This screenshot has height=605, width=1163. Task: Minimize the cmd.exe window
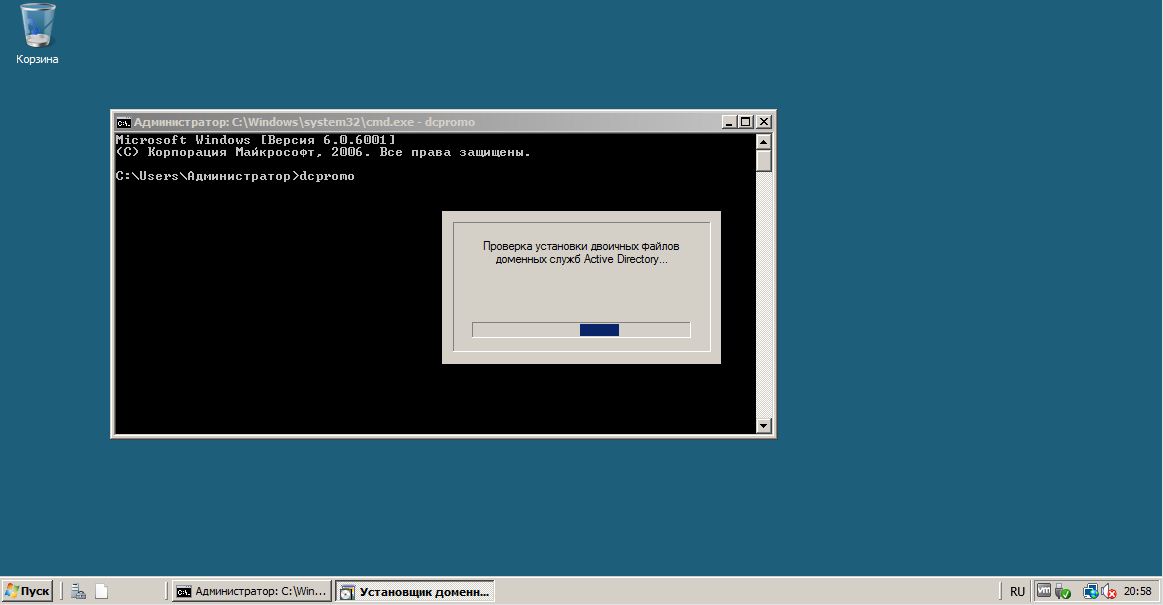(728, 122)
